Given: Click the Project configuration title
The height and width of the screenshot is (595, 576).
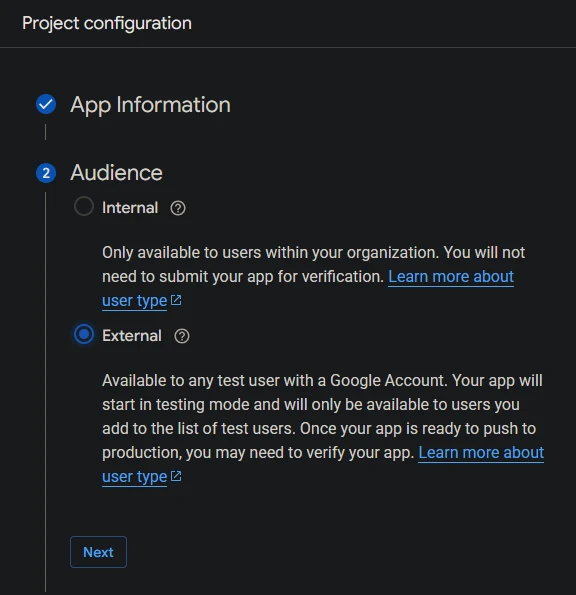Looking at the screenshot, I should tap(107, 23).
